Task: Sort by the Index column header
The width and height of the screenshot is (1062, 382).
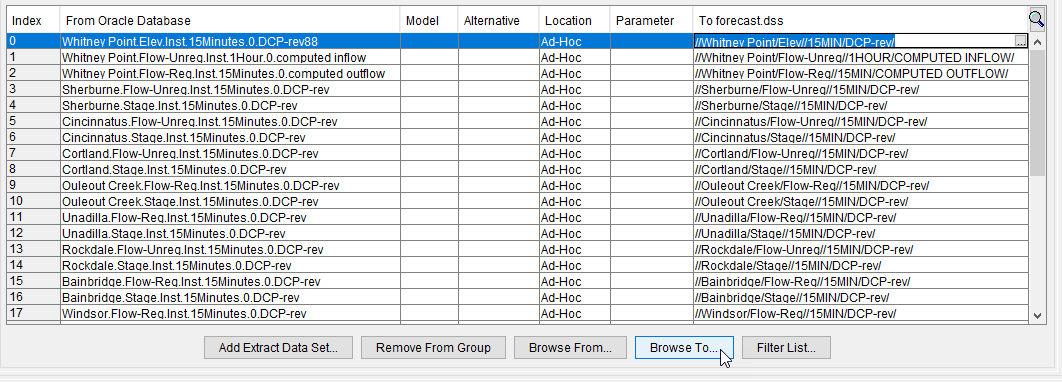Action: click(x=33, y=21)
